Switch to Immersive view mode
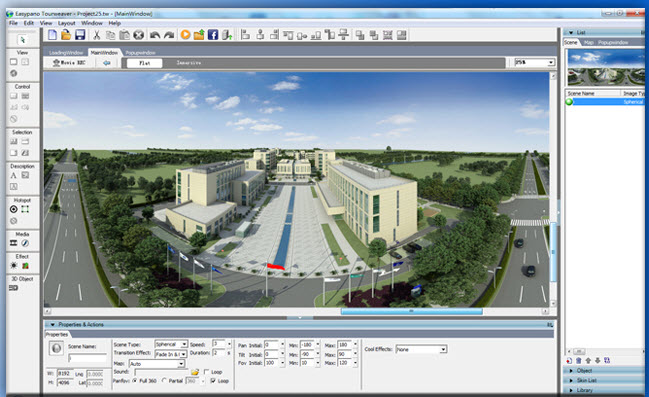This screenshot has height=397, width=649. [189, 63]
